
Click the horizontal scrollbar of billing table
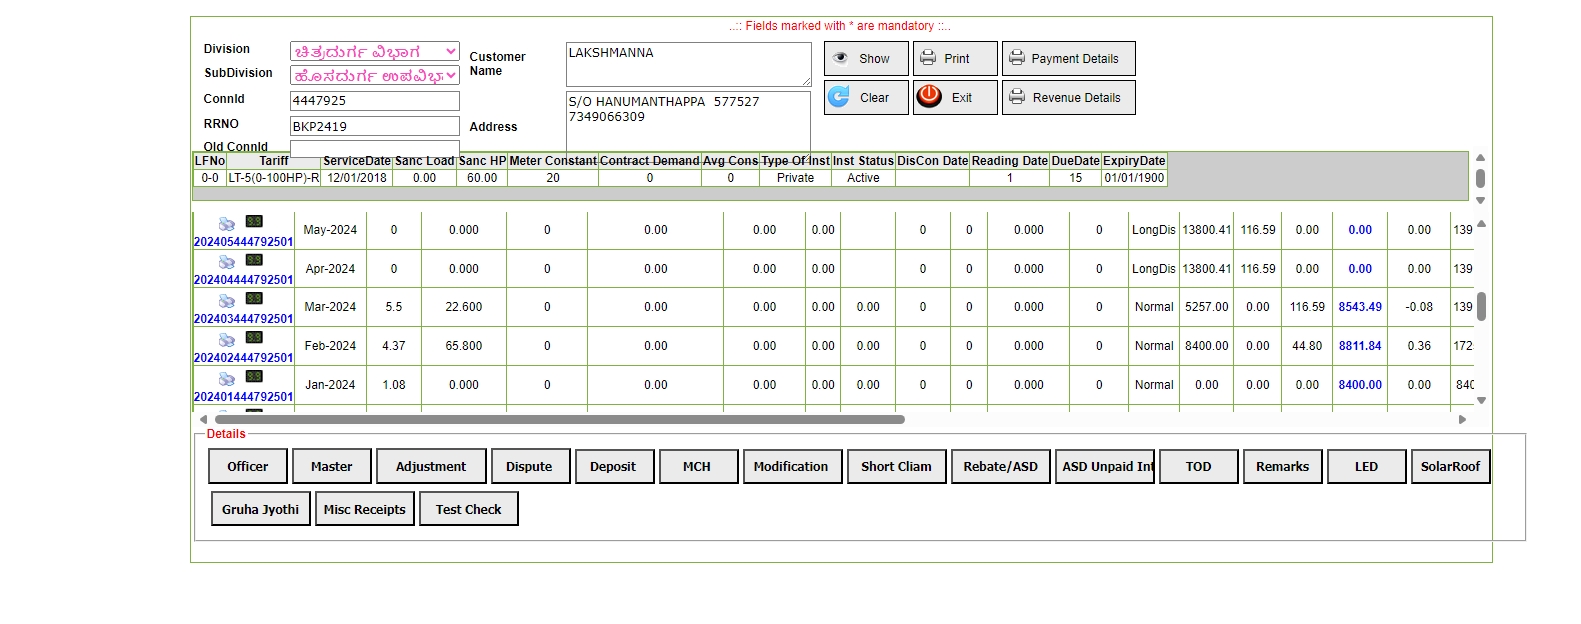tap(560, 420)
